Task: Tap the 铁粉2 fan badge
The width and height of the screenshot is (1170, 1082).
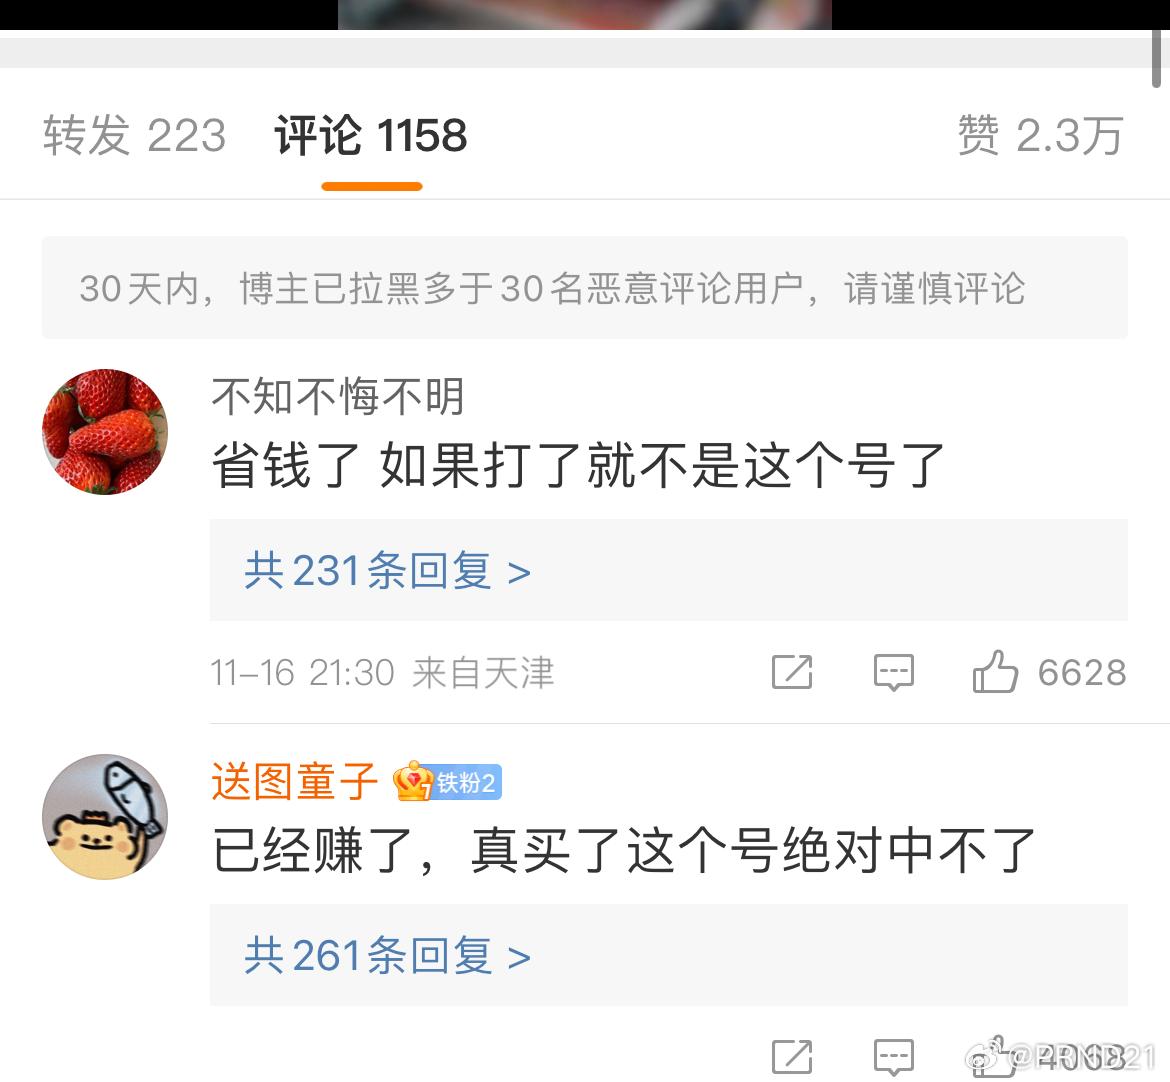Action: point(467,783)
